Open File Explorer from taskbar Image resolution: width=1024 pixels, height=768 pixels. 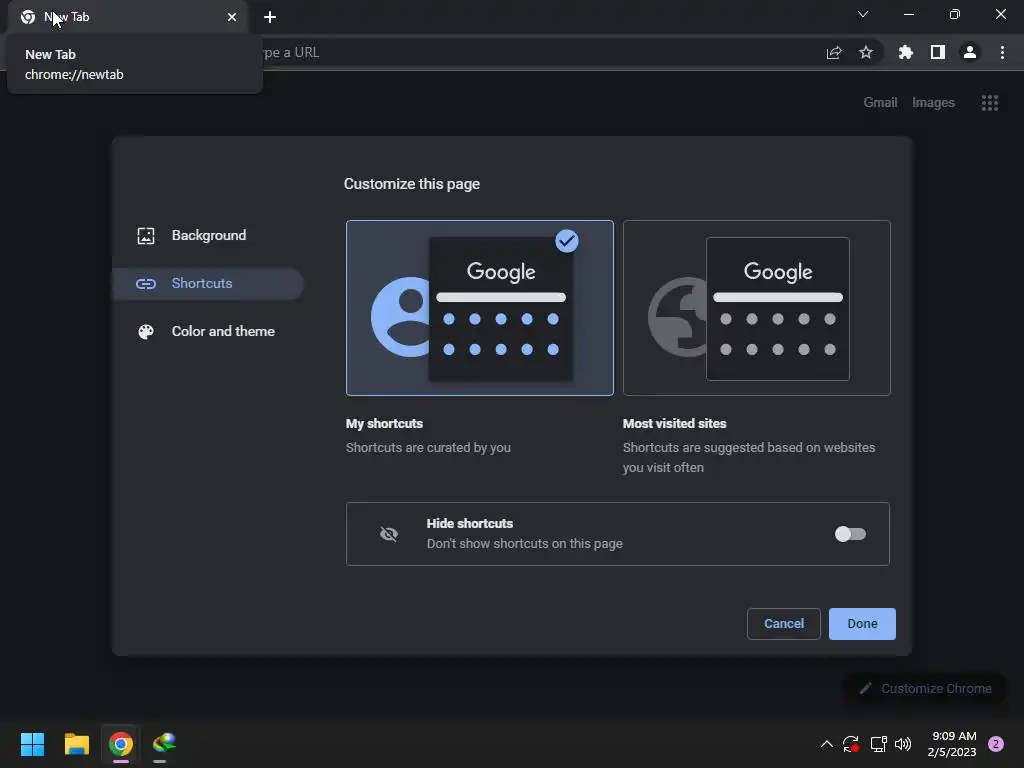click(x=76, y=744)
